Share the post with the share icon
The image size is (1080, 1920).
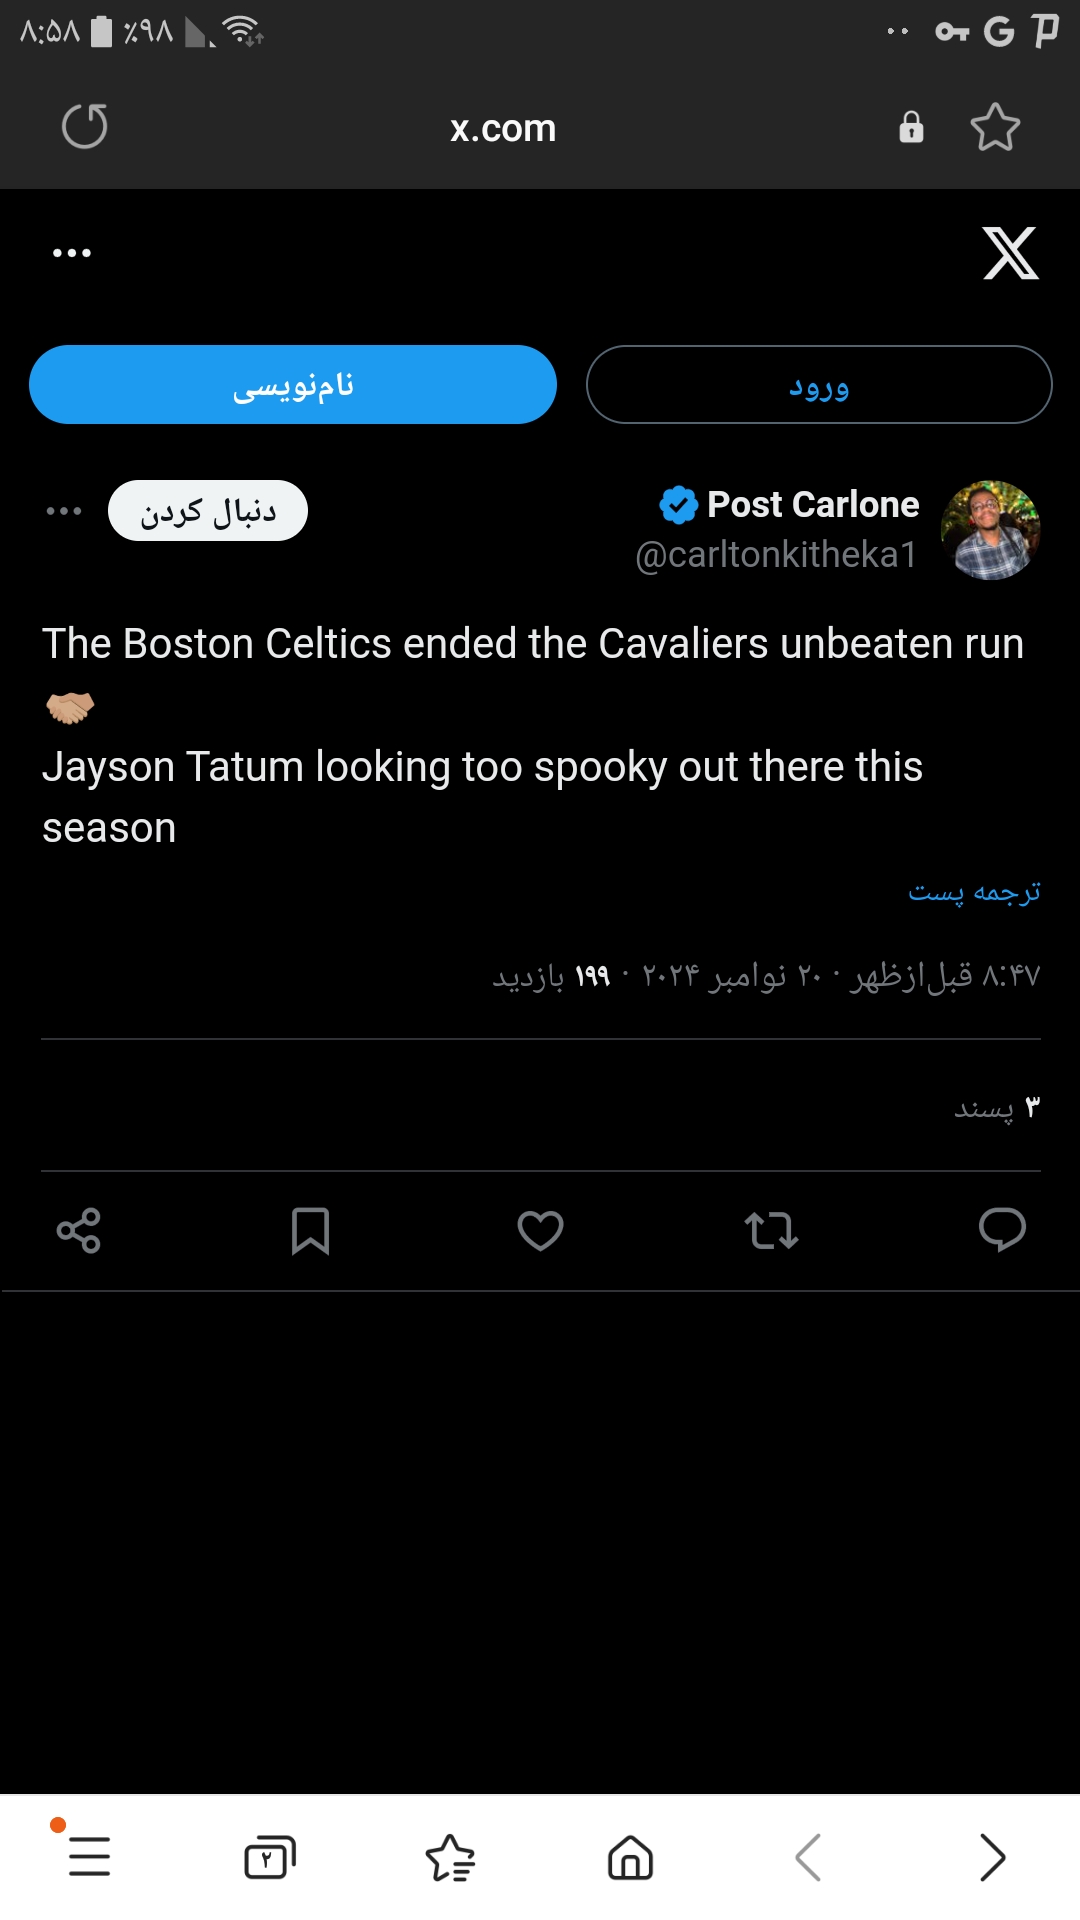[79, 1230]
